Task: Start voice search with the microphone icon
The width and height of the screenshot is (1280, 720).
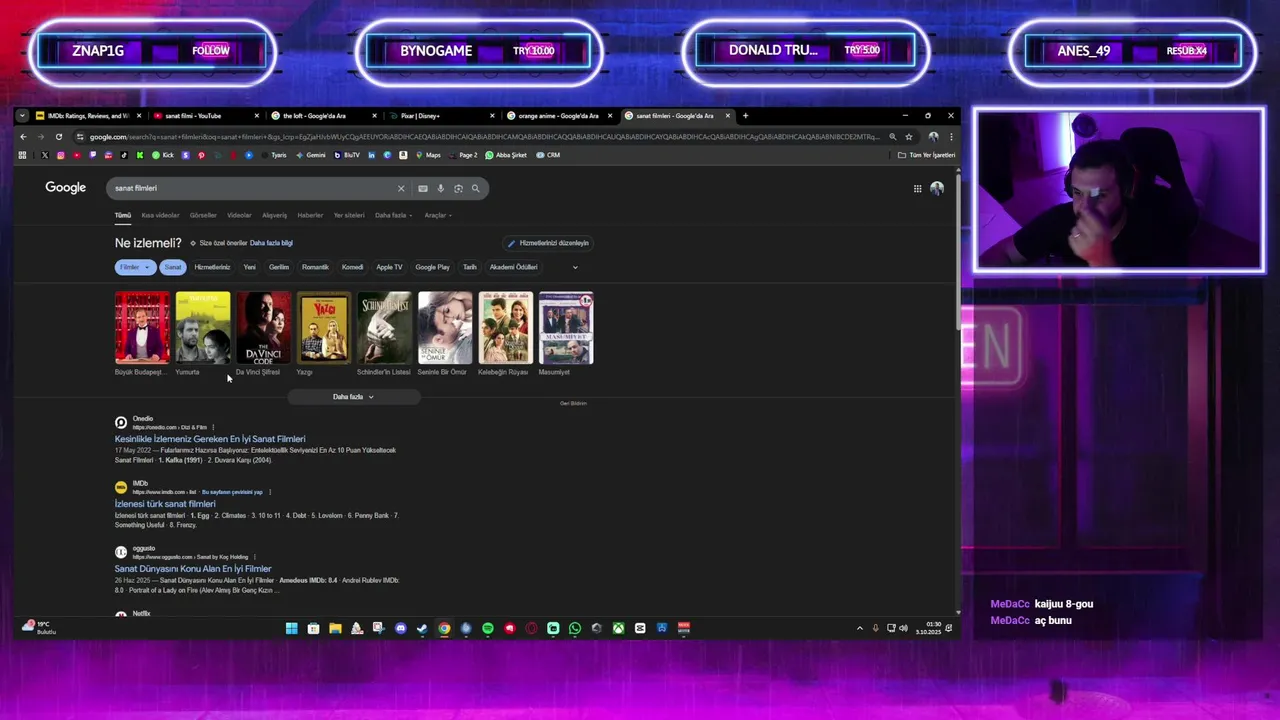Action: click(440, 188)
